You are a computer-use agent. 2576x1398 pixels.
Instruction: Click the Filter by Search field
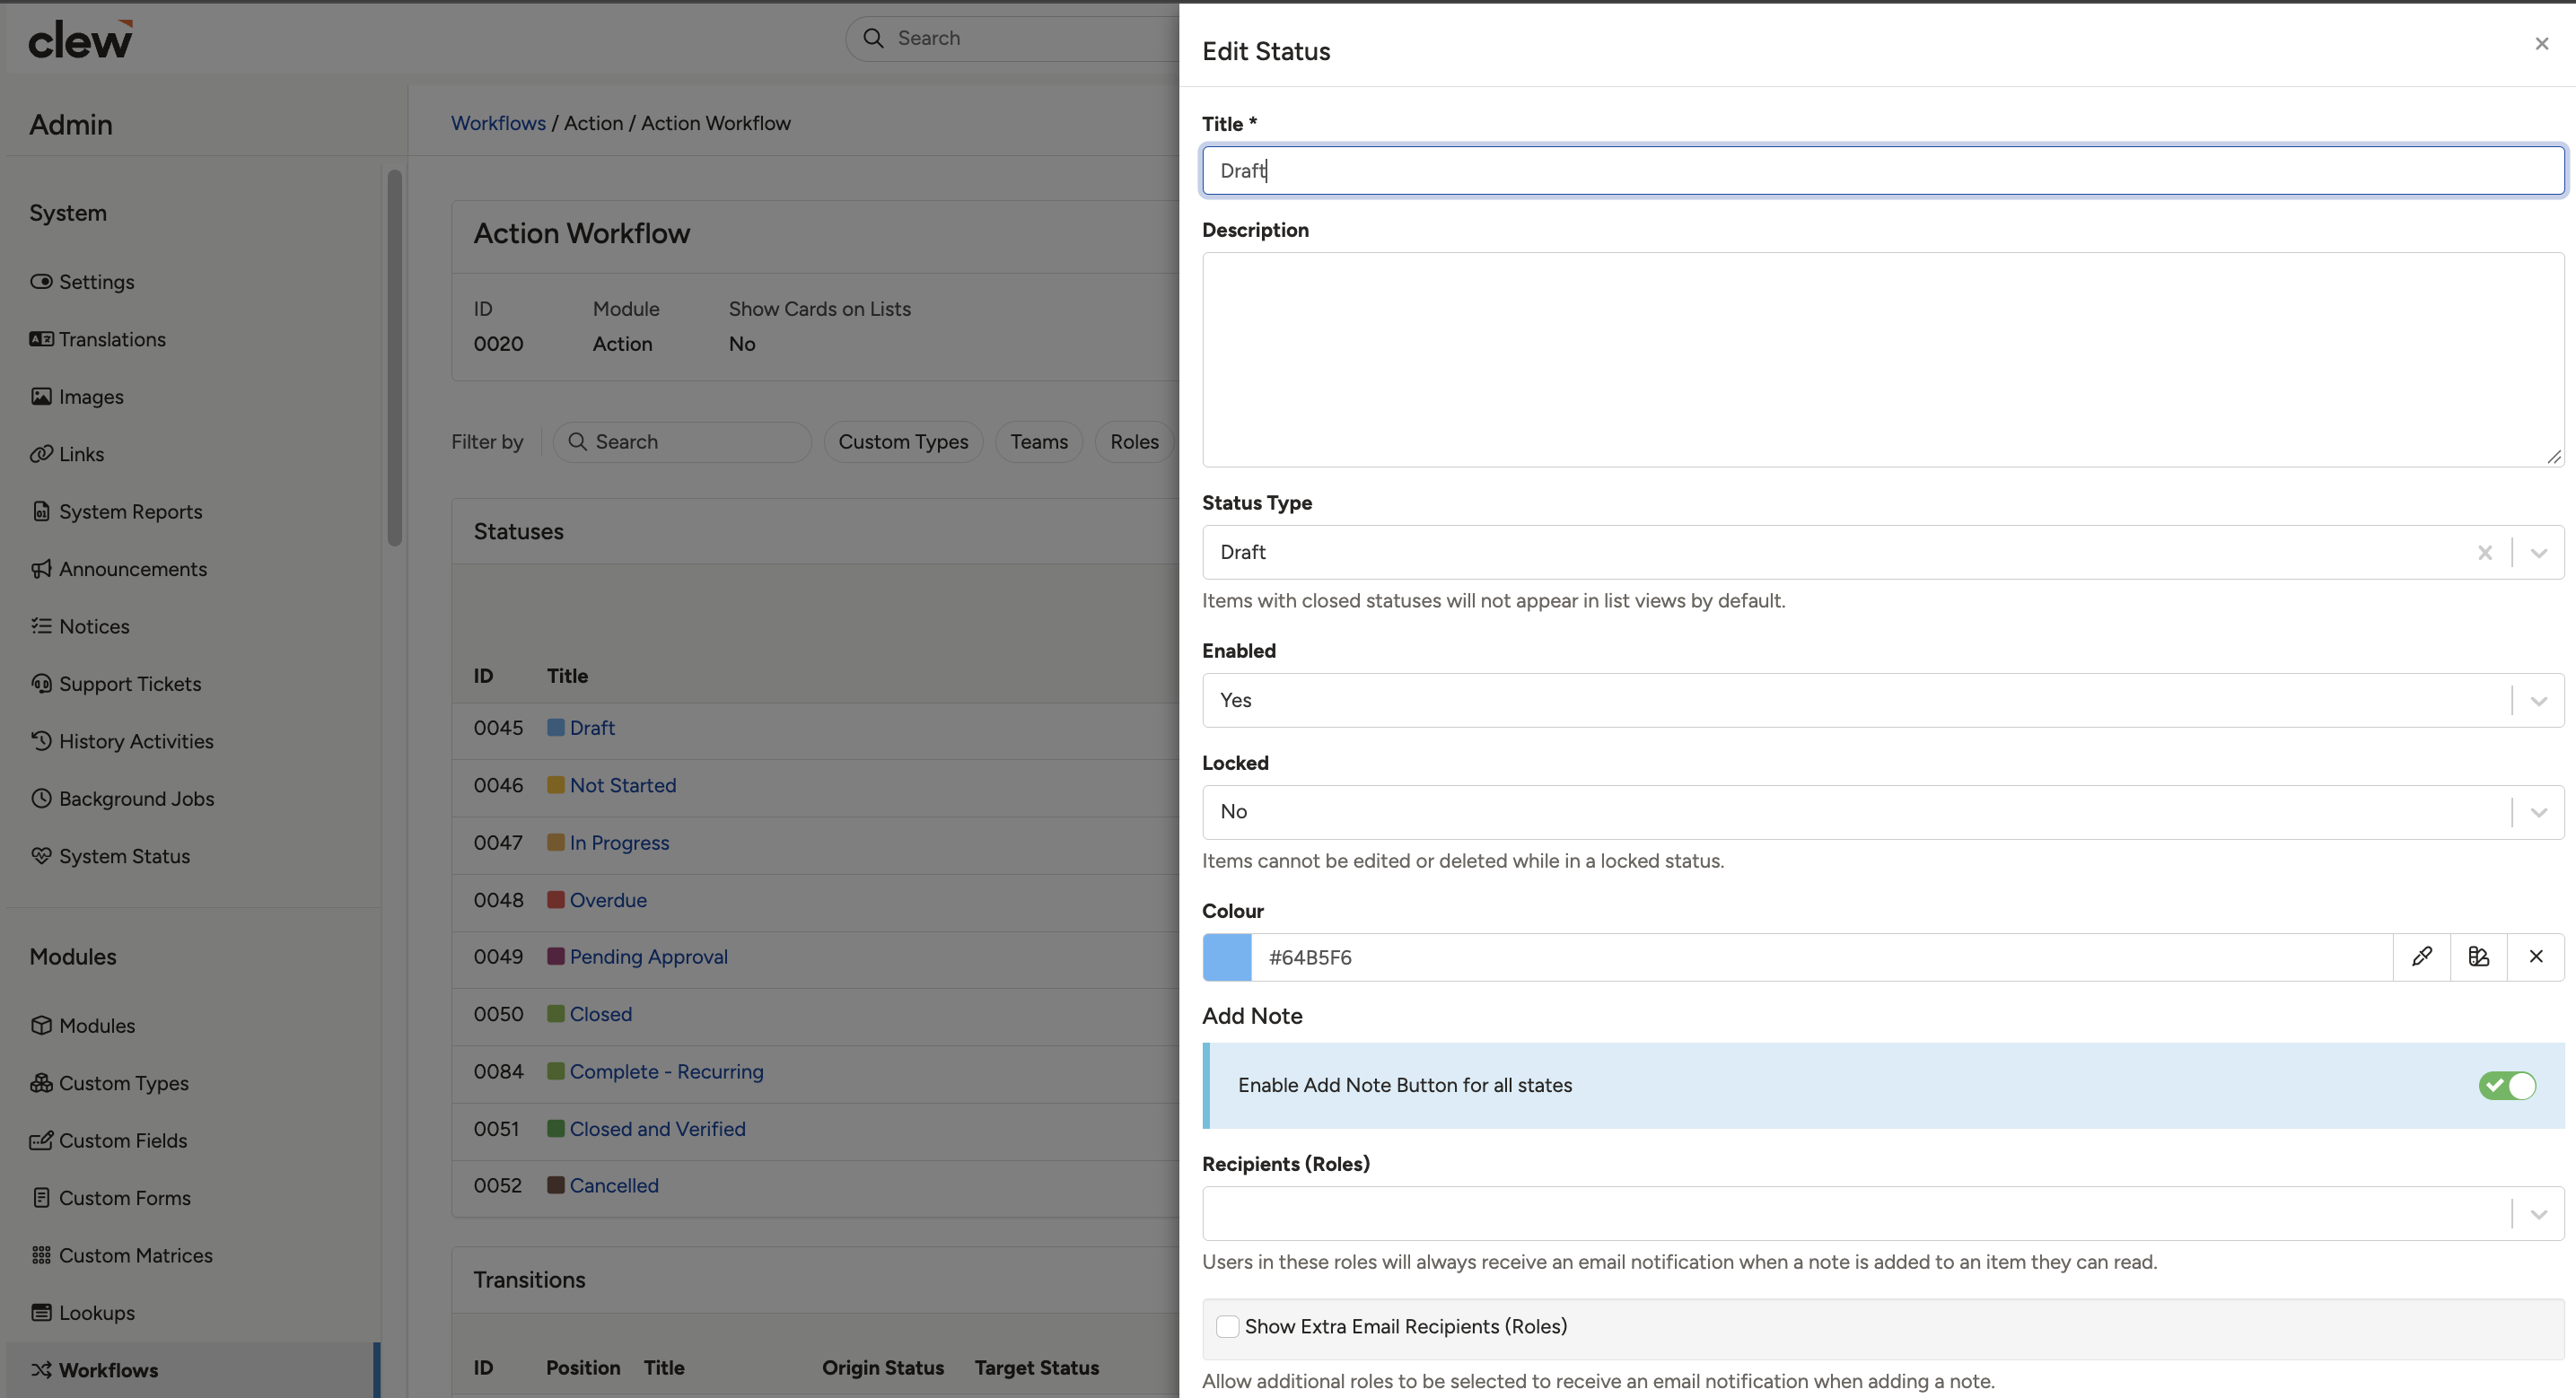pyautogui.click(x=682, y=442)
